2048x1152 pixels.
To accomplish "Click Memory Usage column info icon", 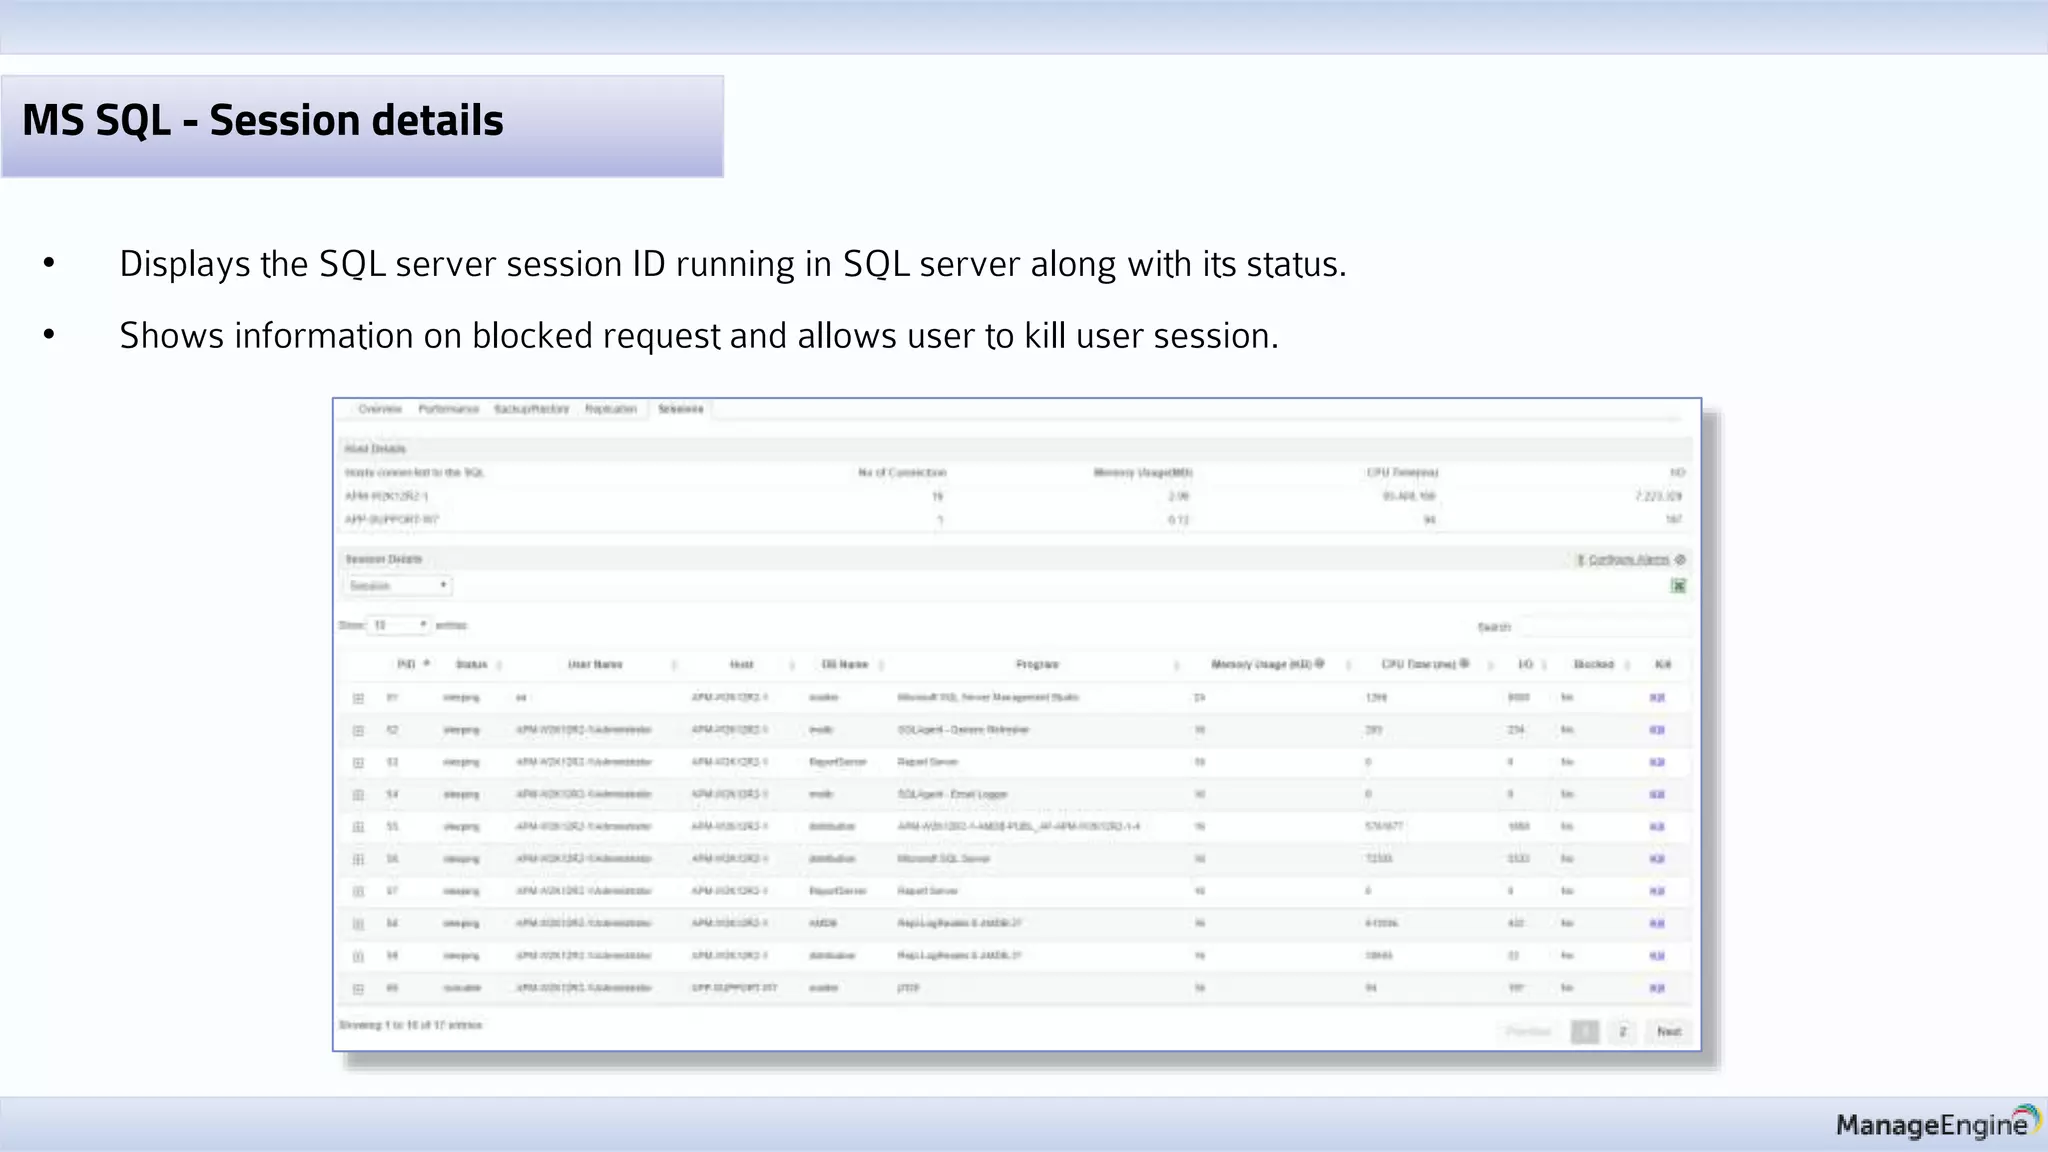I will [1320, 663].
